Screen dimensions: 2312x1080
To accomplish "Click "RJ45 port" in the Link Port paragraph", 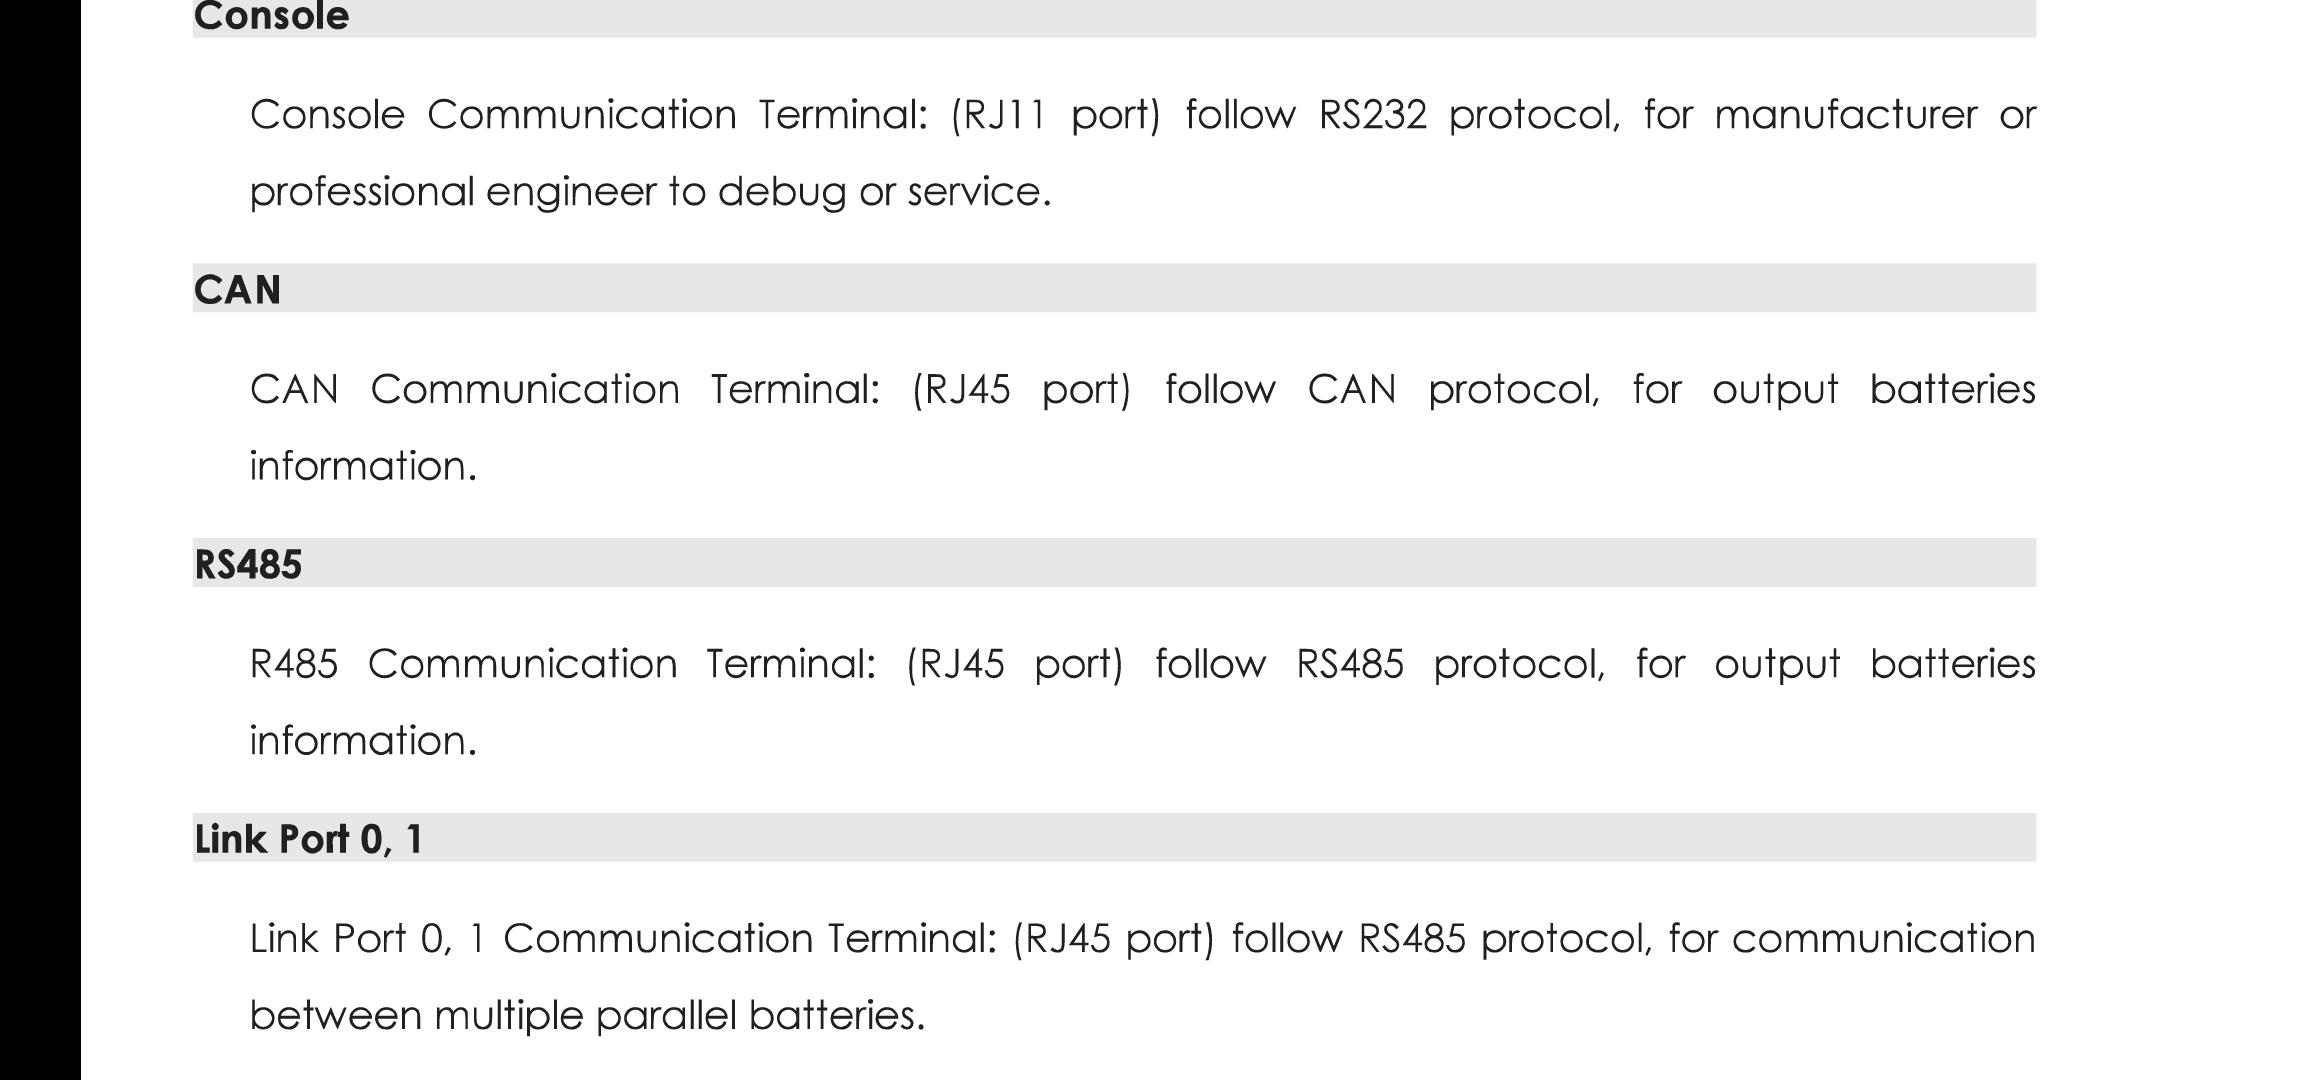I will [1113, 940].
